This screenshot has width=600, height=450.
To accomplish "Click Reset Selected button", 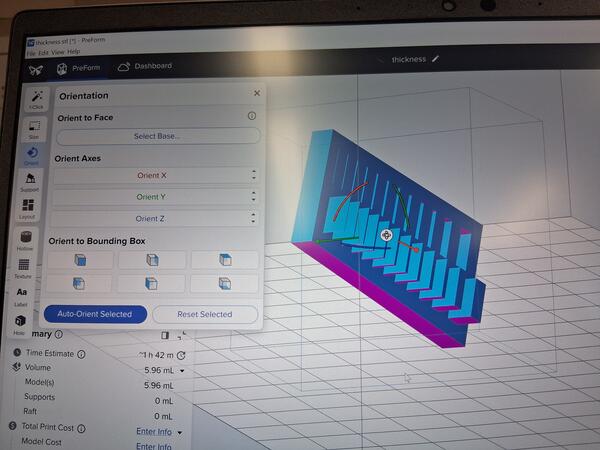I will click(205, 314).
